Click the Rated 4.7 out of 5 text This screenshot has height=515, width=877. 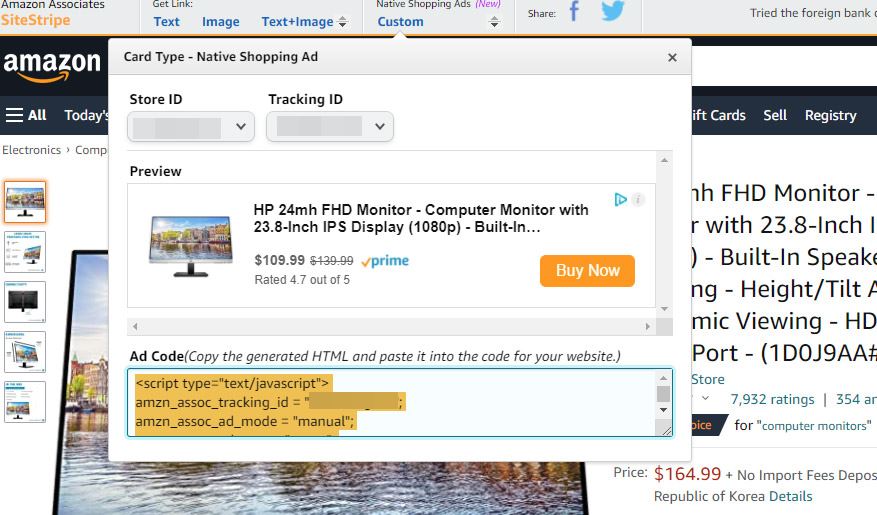click(x=302, y=280)
